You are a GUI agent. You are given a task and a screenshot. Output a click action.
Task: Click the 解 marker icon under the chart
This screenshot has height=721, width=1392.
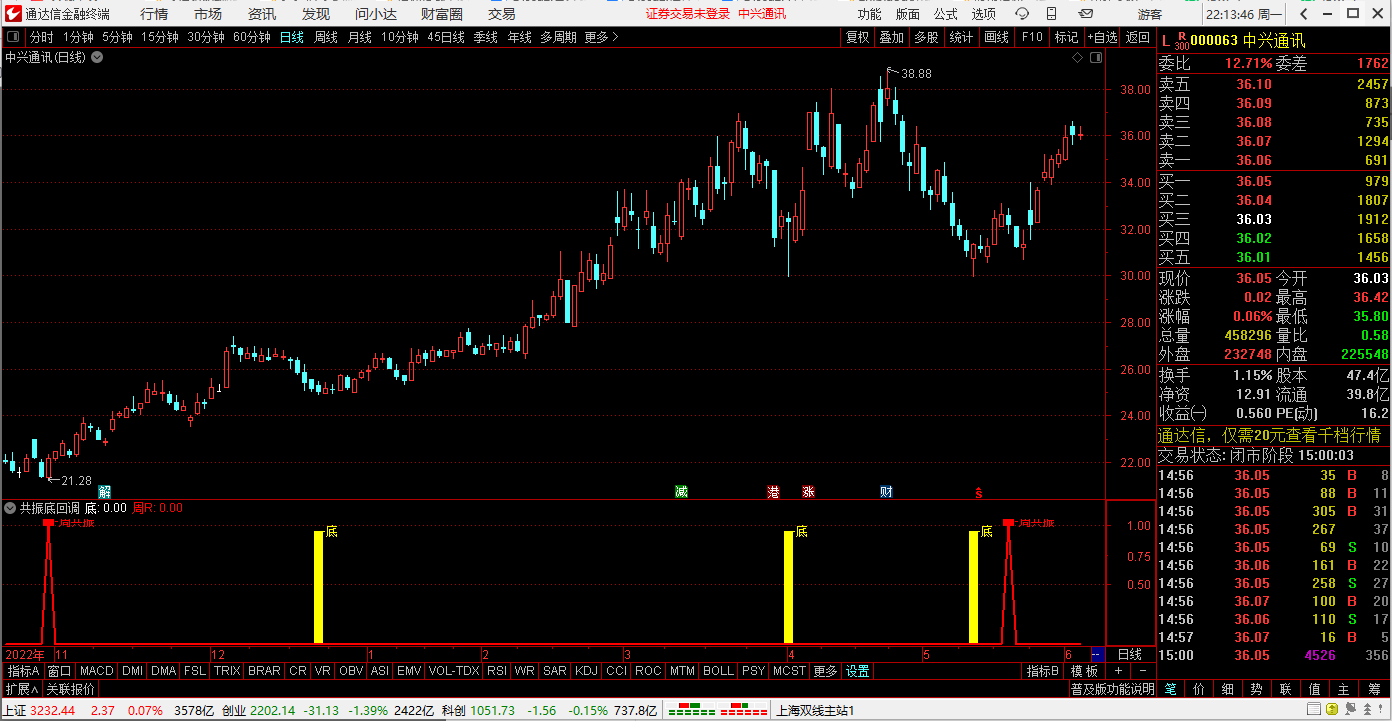[x=104, y=491]
